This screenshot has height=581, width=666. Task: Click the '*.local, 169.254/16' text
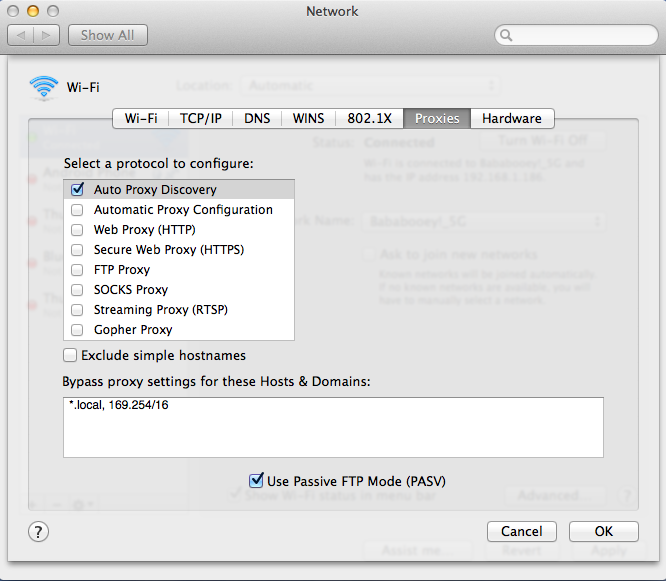[x=119, y=405]
